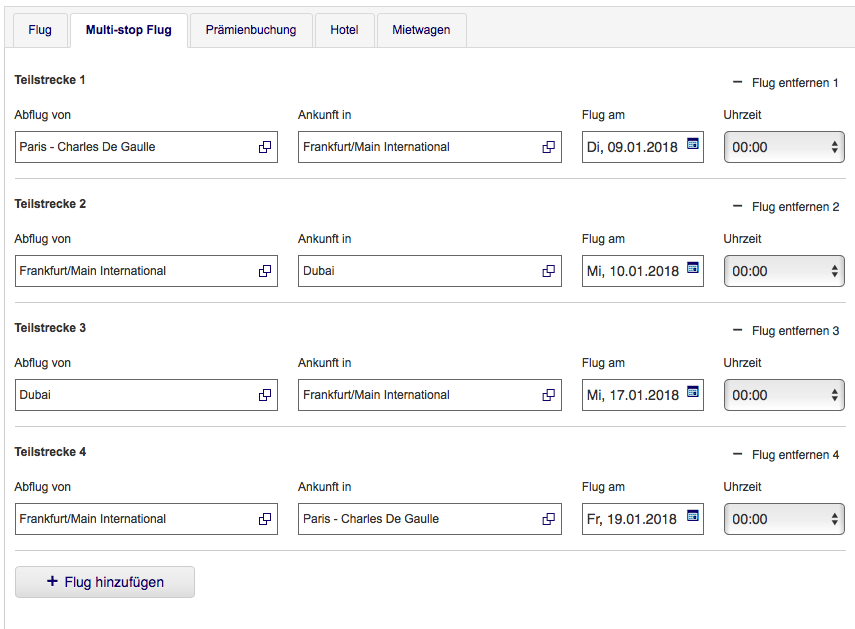
Task: Open airport picker icon for Teilstrecke 1 arrival
Action: click(x=548, y=147)
